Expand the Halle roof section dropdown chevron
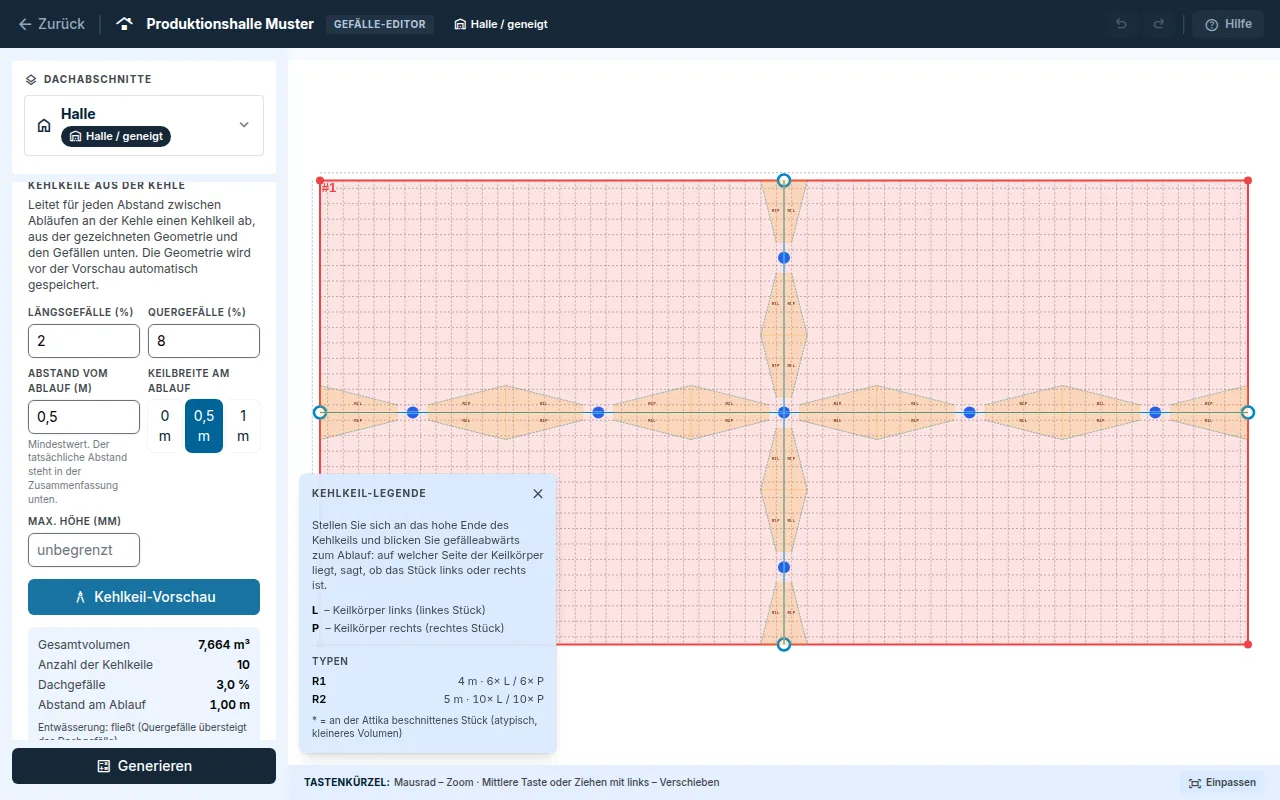This screenshot has width=1280, height=800. [x=244, y=125]
